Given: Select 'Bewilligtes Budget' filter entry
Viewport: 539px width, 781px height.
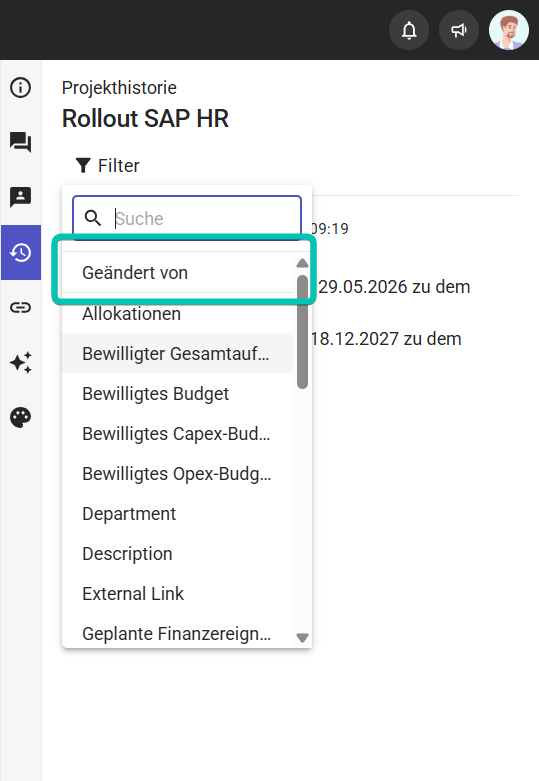Looking at the screenshot, I should 178,393.
